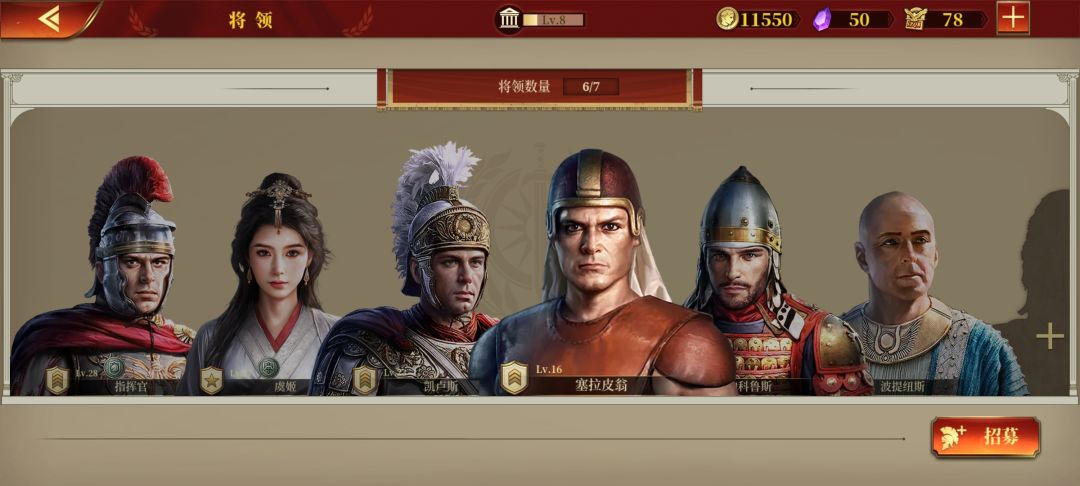Tap the green emblem on 指挥官 card

pos(114,367)
